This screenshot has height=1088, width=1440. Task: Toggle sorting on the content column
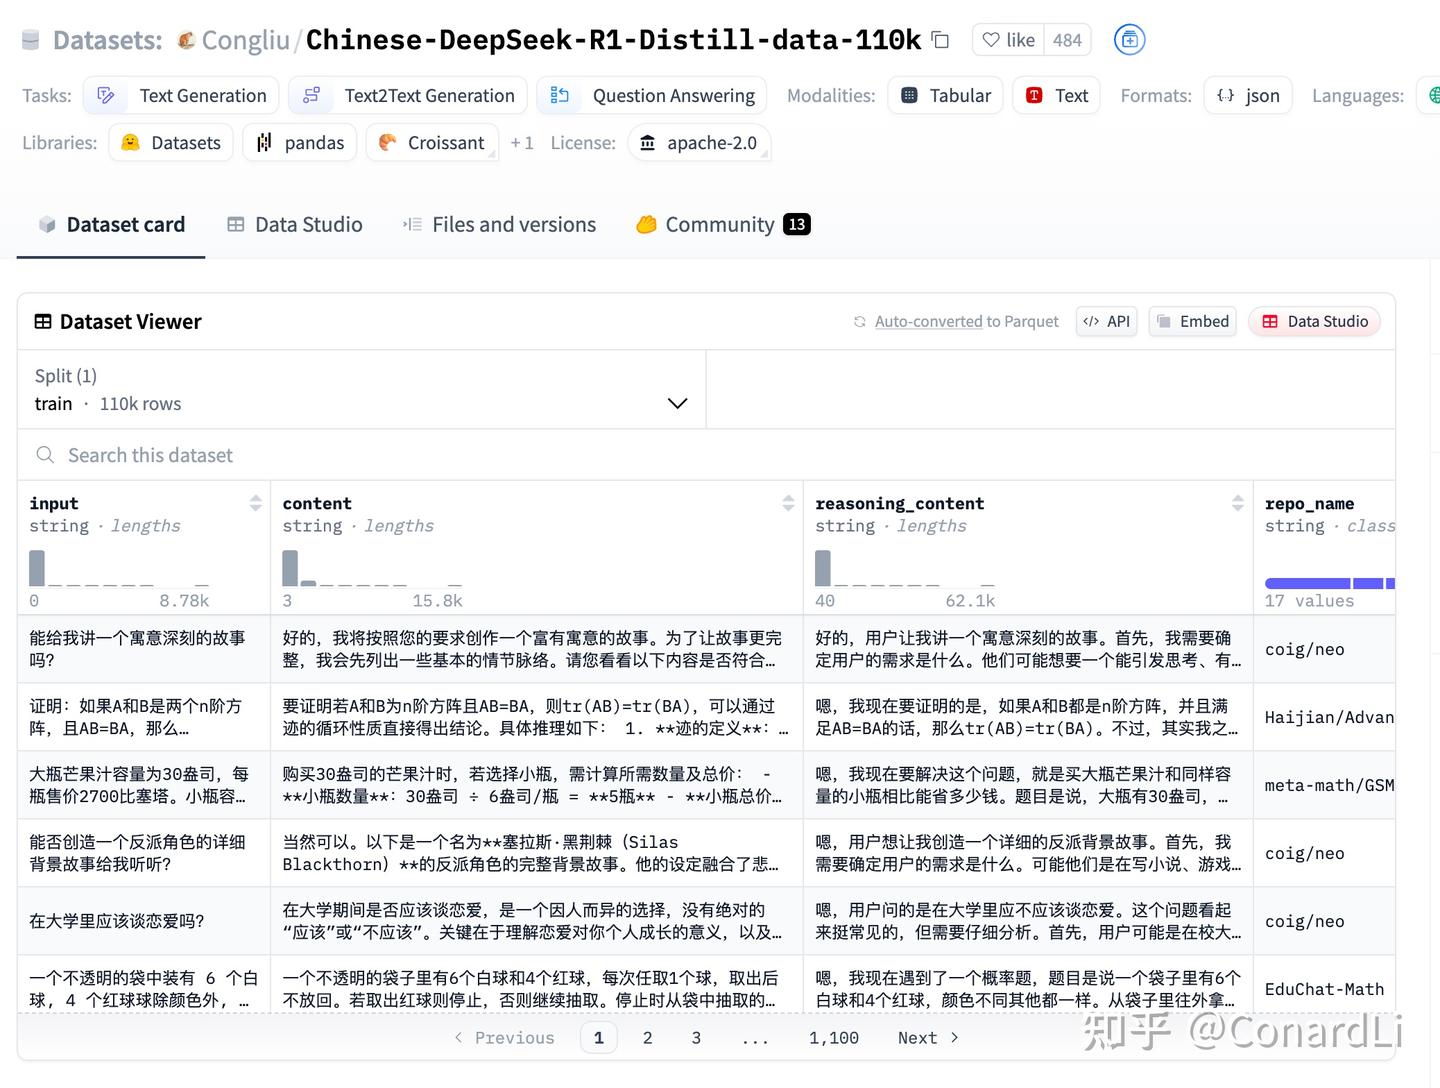point(789,503)
